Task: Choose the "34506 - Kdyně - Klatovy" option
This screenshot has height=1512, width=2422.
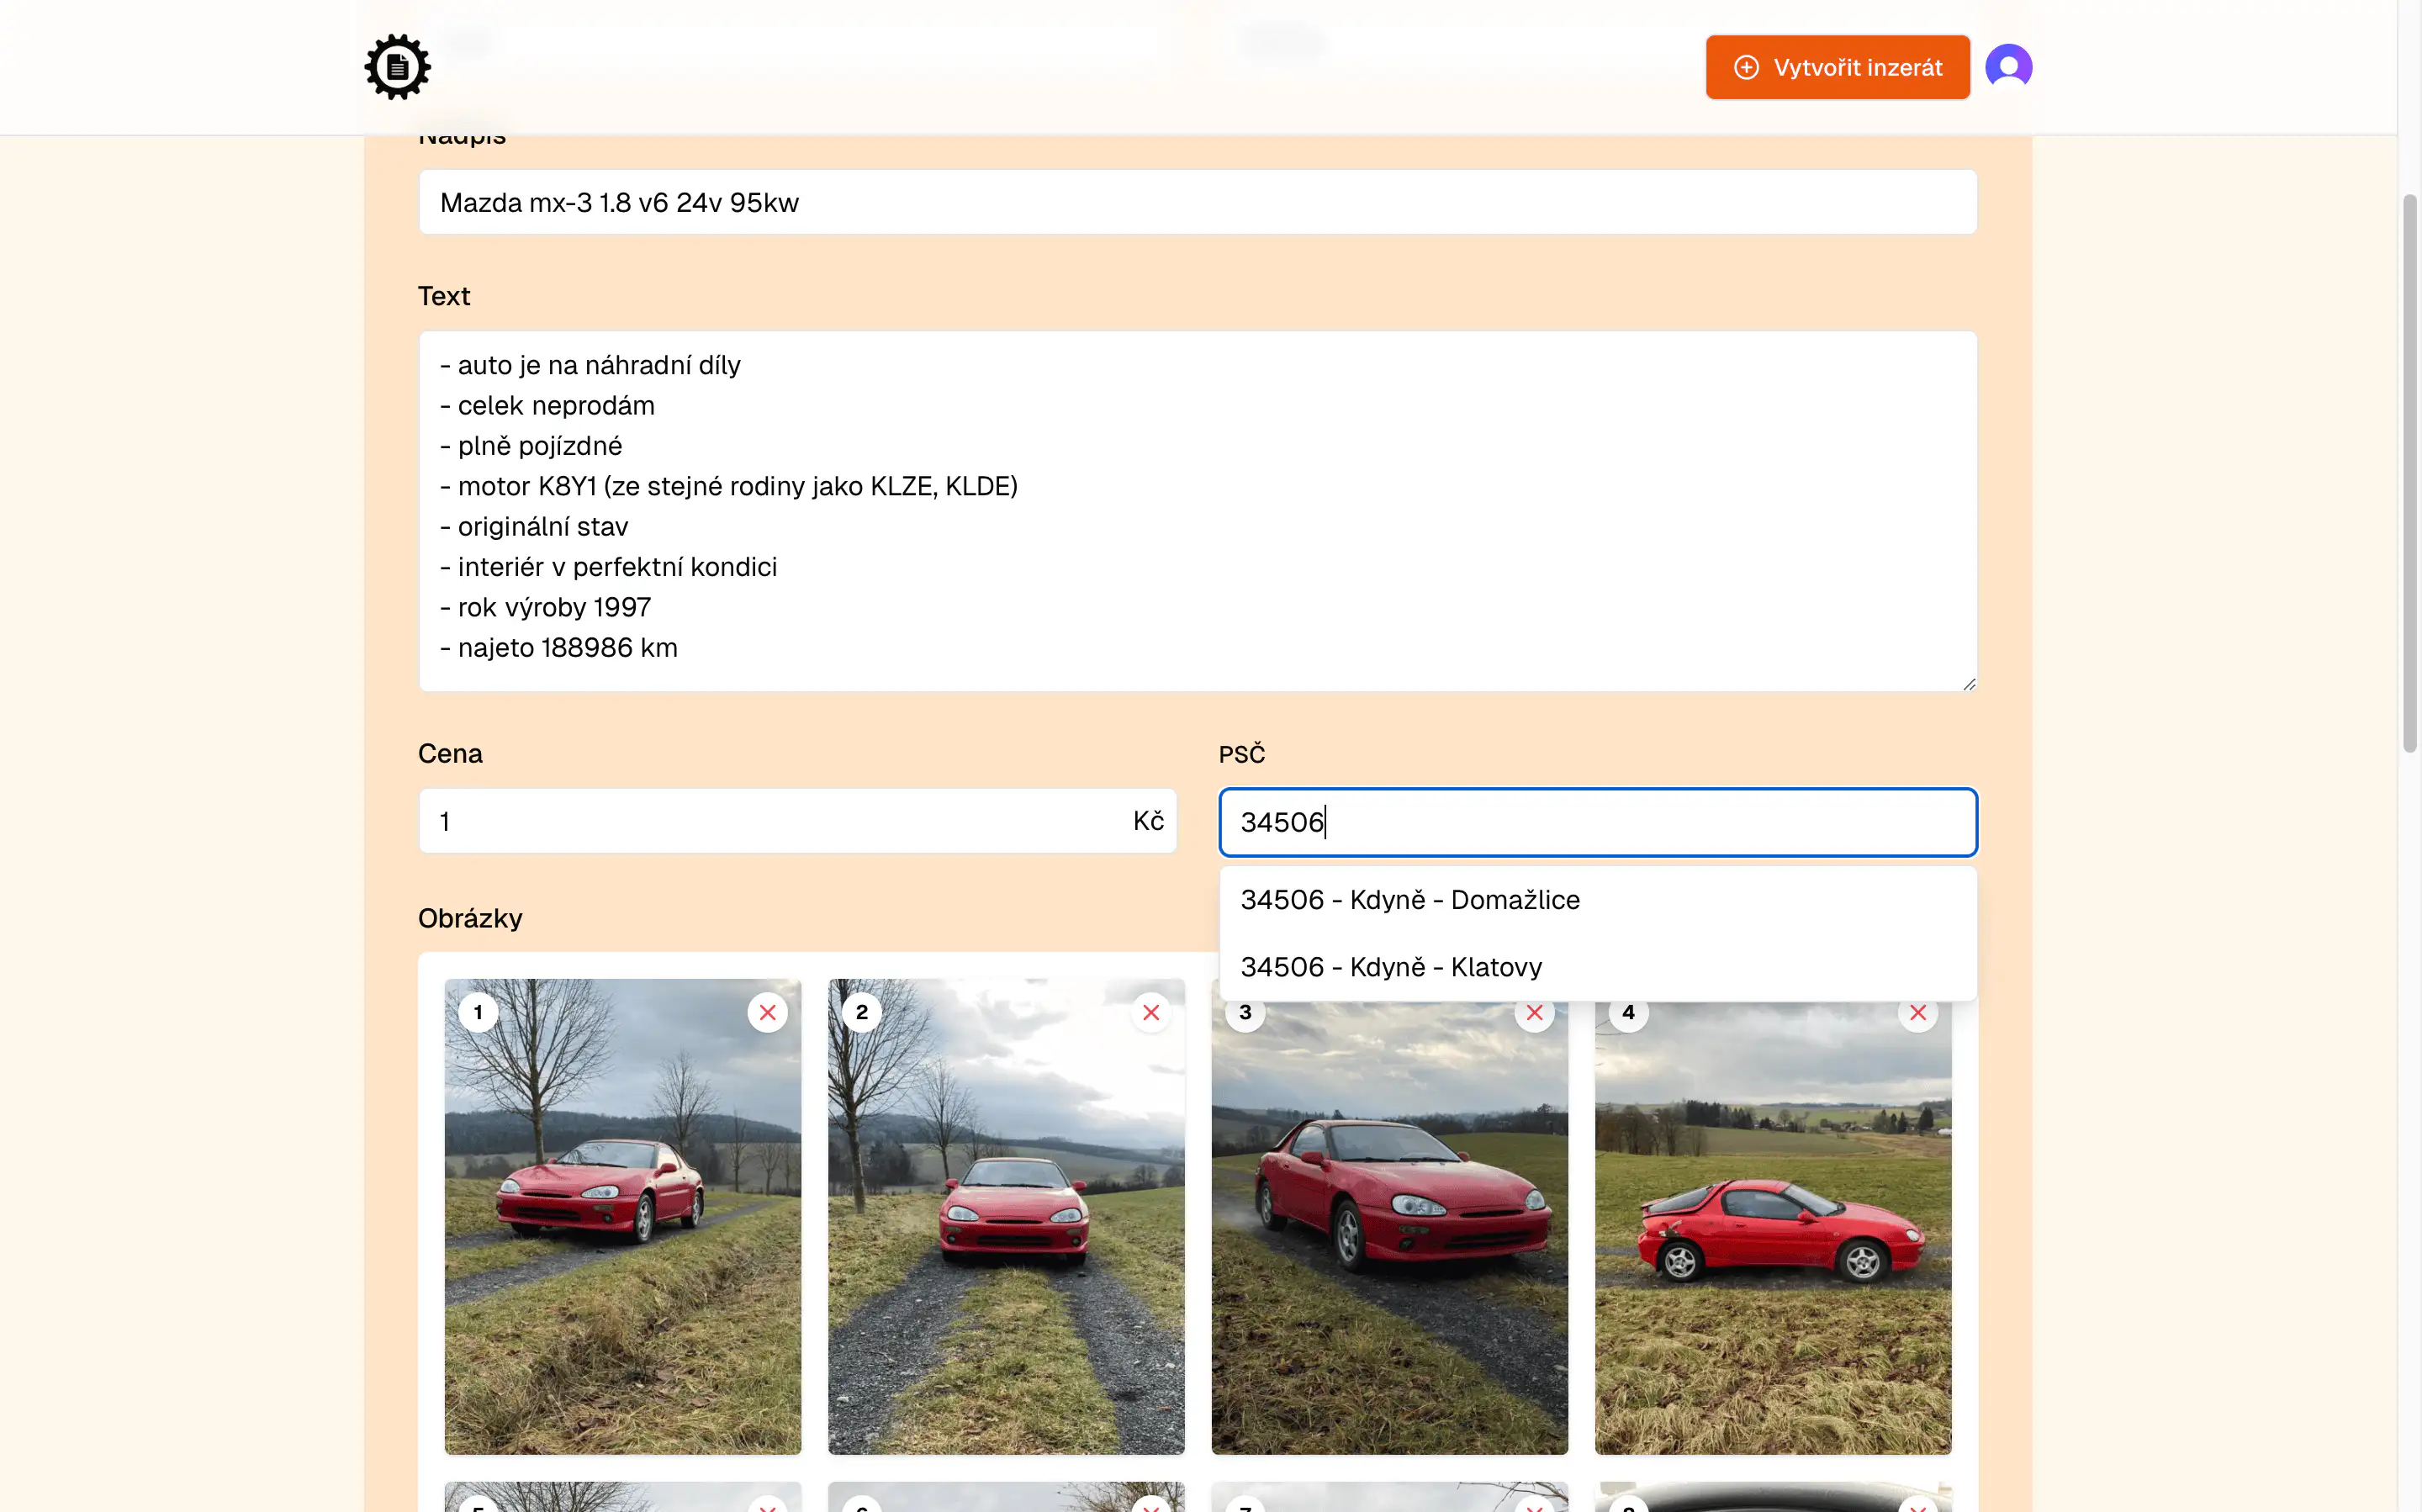Action: pos(1391,966)
